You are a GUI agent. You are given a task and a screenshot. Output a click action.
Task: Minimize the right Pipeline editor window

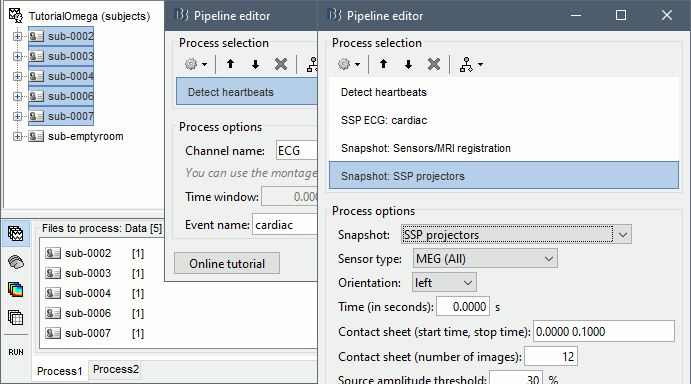tap(576, 15)
